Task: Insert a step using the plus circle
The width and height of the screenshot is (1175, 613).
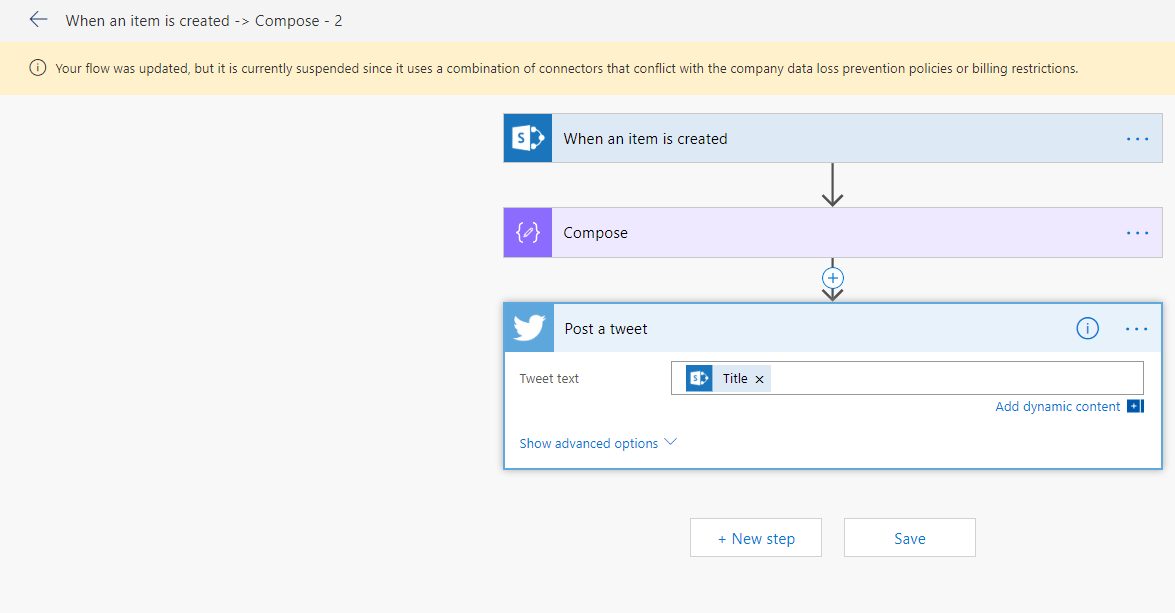Action: [x=833, y=278]
